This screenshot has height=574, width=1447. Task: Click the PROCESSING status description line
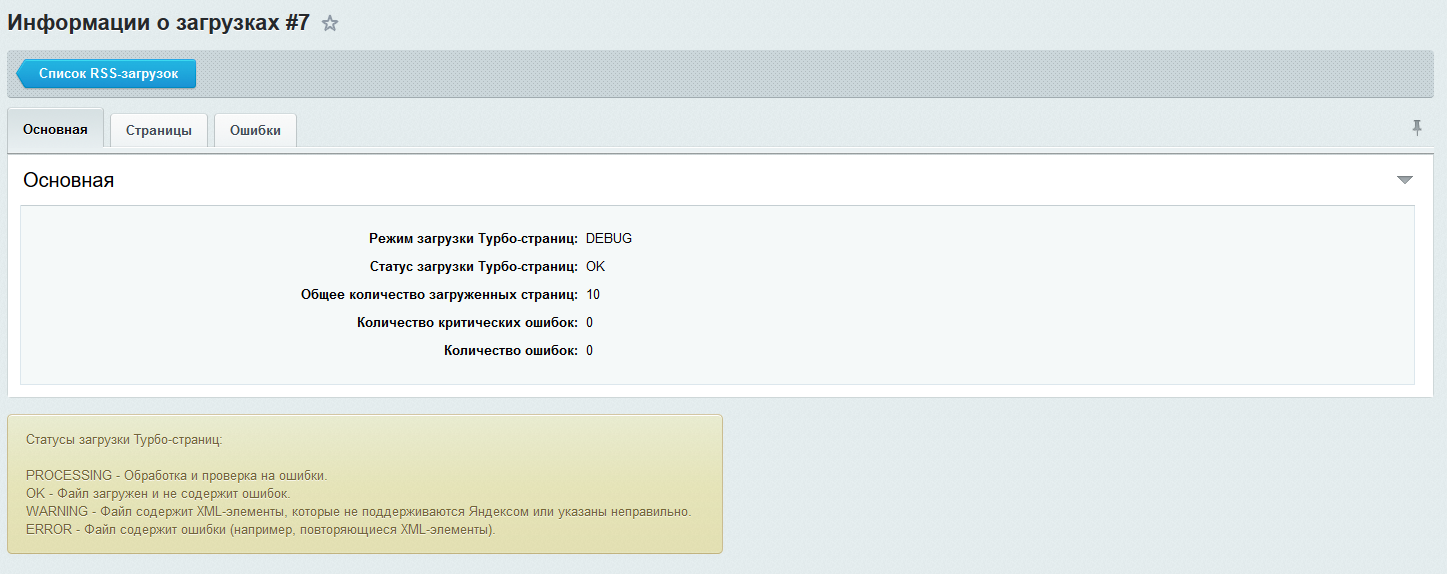pos(176,475)
